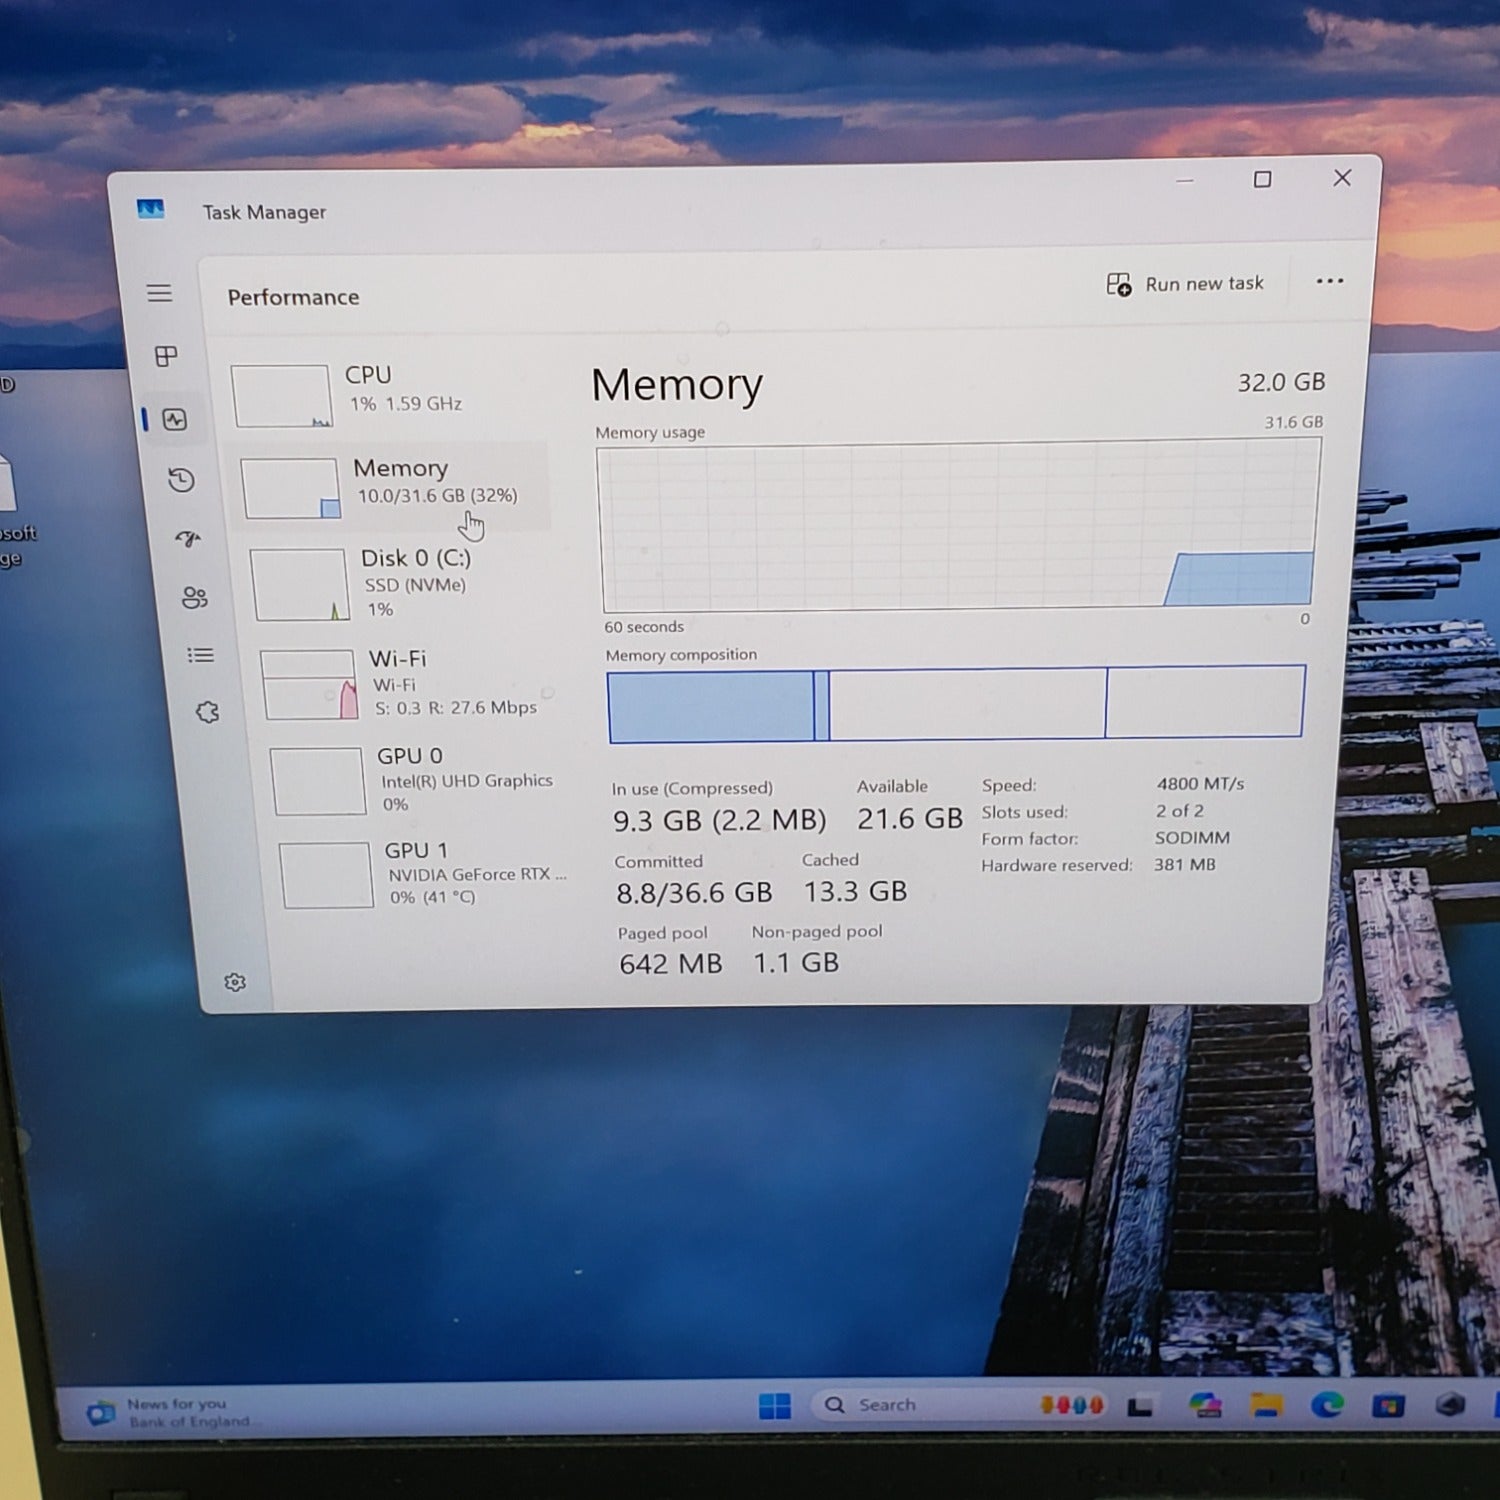
Task: Open the App history page icon
Action: pyautogui.click(x=181, y=480)
